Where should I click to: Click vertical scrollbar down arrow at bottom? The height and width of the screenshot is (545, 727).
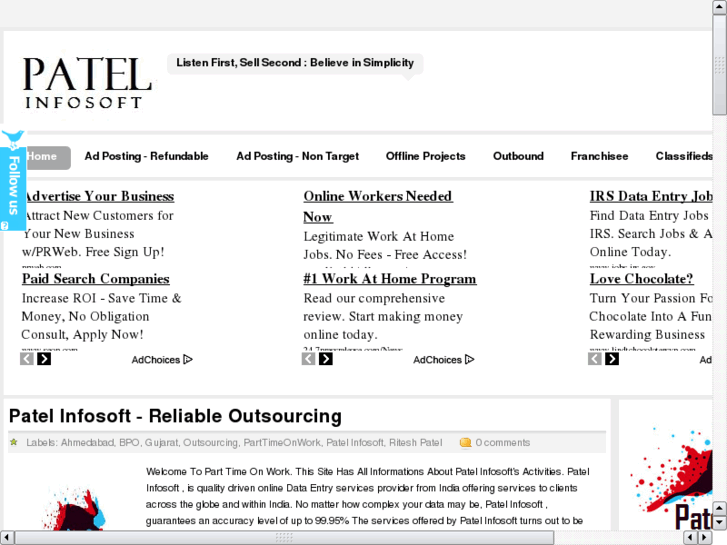720,523
